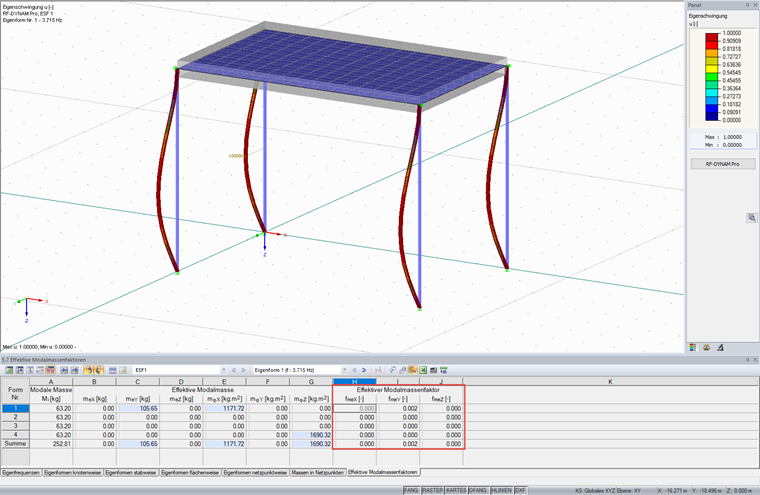Select row header 3 in table
Viewport: 760px width, 495px height.
[16, 426]
